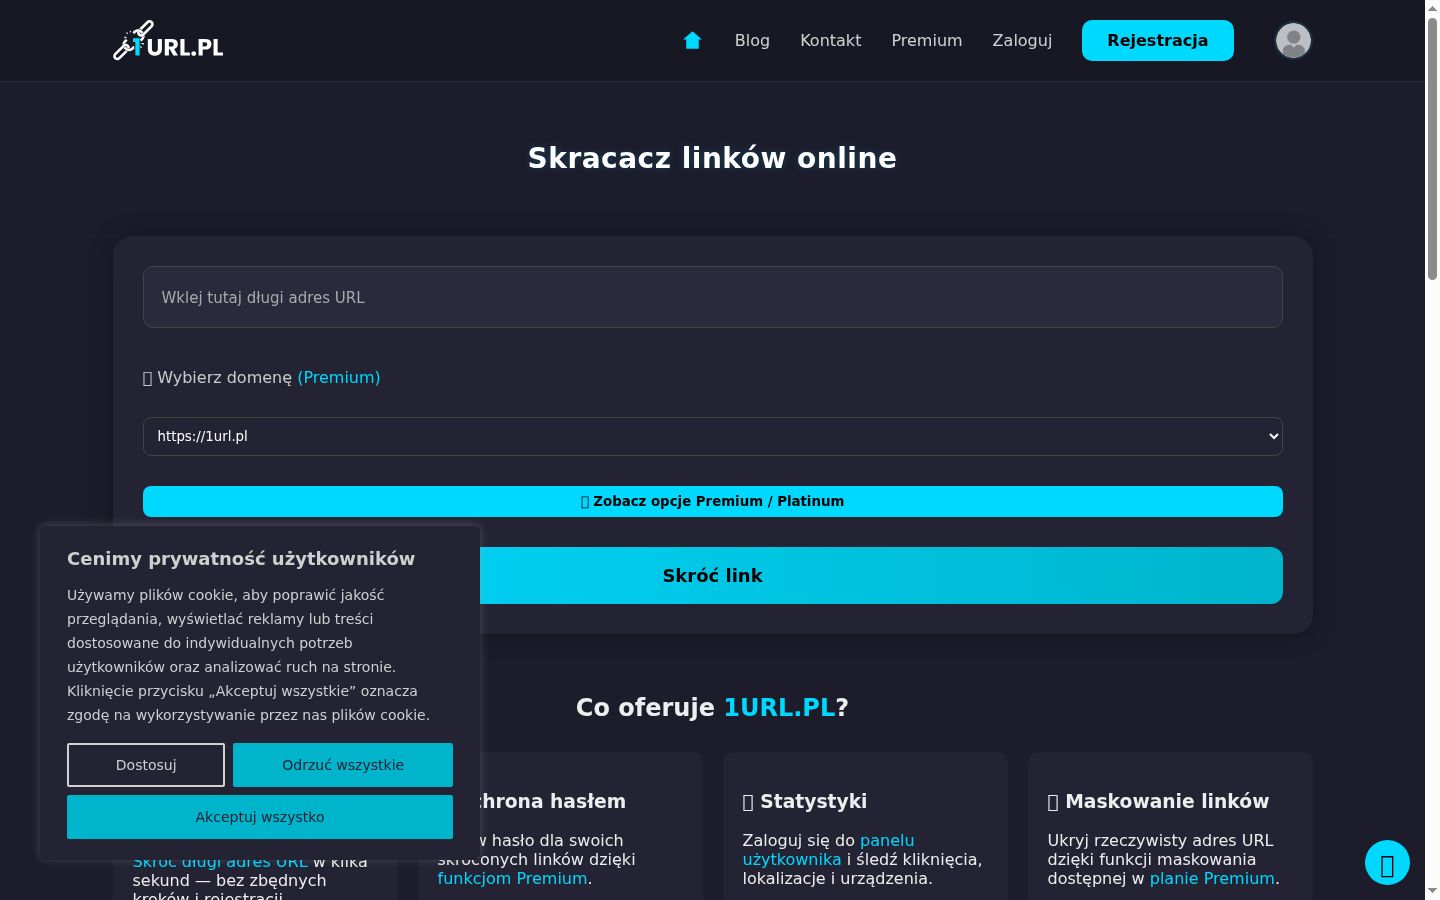
Task: Click Zaloguj in the navigation
Action: pos(1022,40)
